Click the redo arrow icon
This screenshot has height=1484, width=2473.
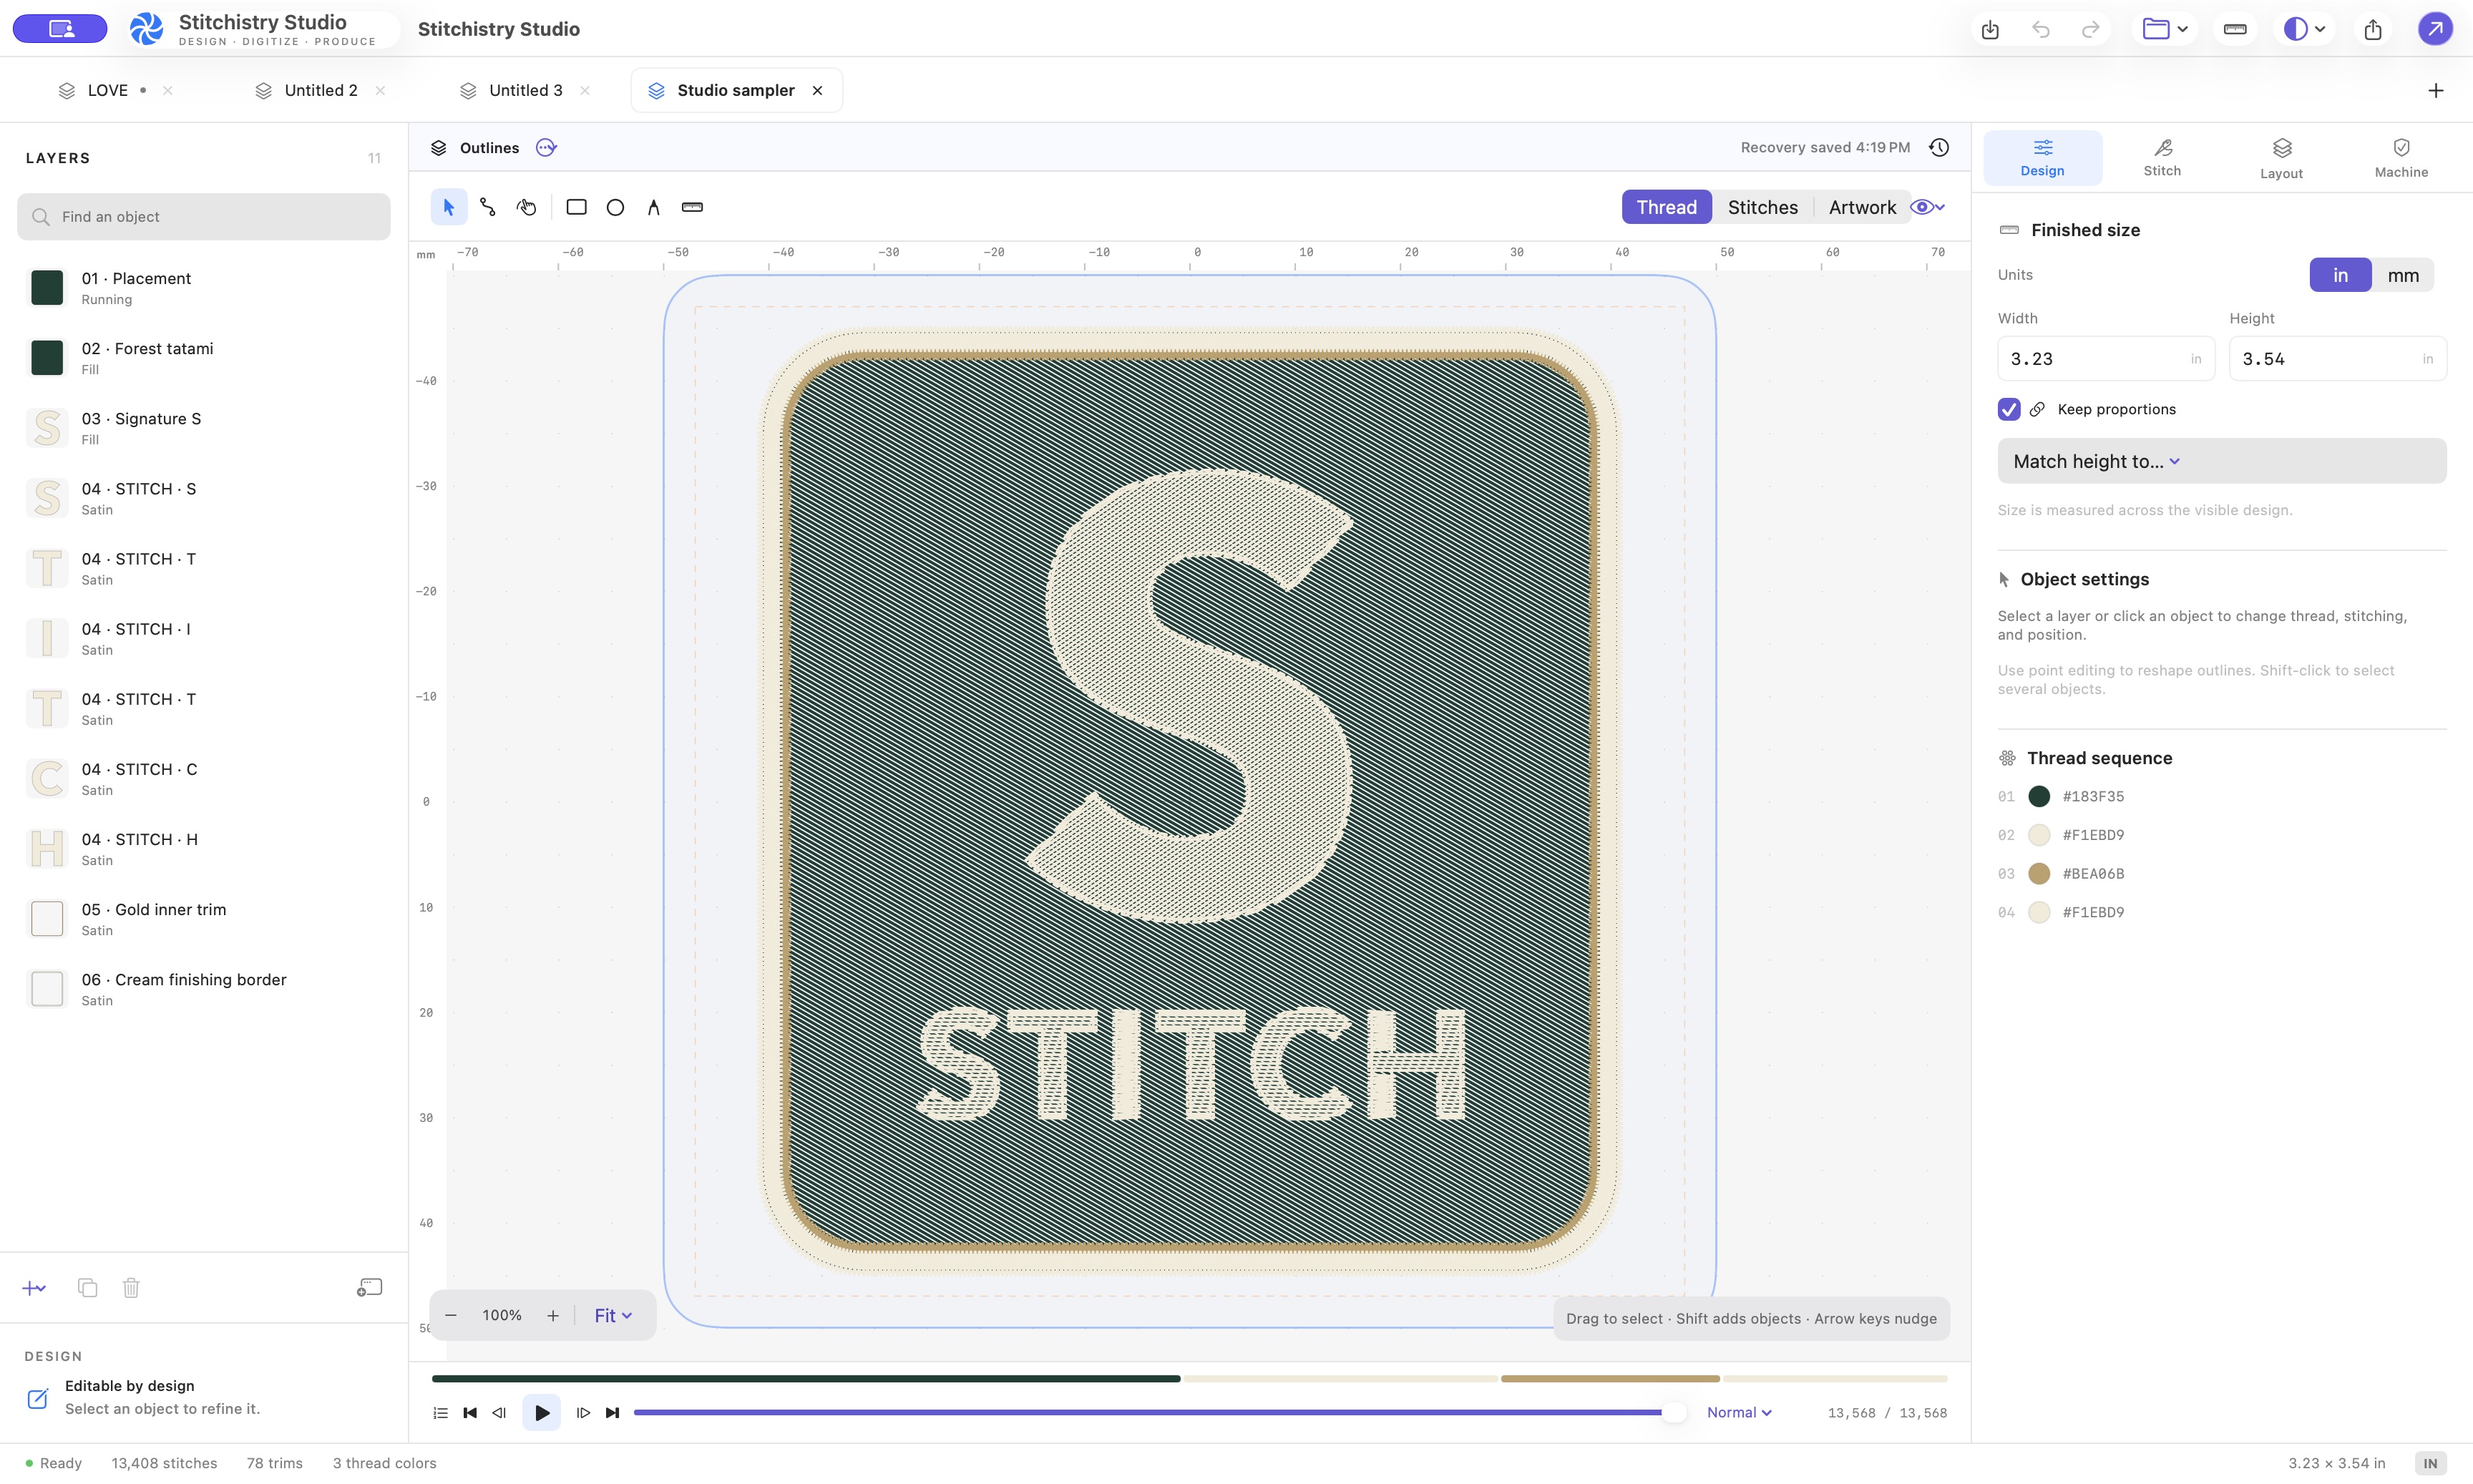2090,29
